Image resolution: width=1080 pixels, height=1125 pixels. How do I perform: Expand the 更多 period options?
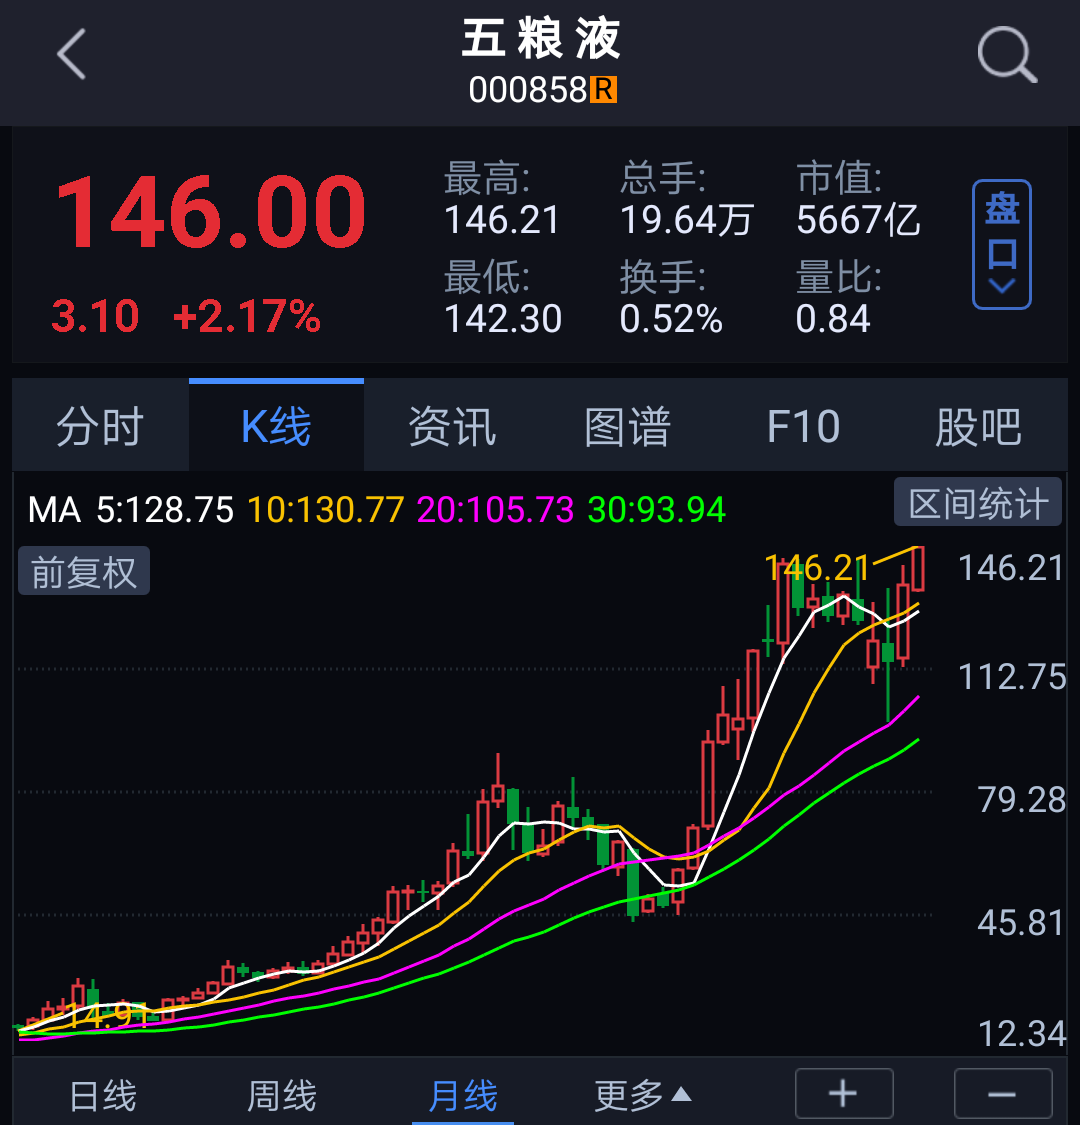pyautogui.click(x=642, y=1096)
